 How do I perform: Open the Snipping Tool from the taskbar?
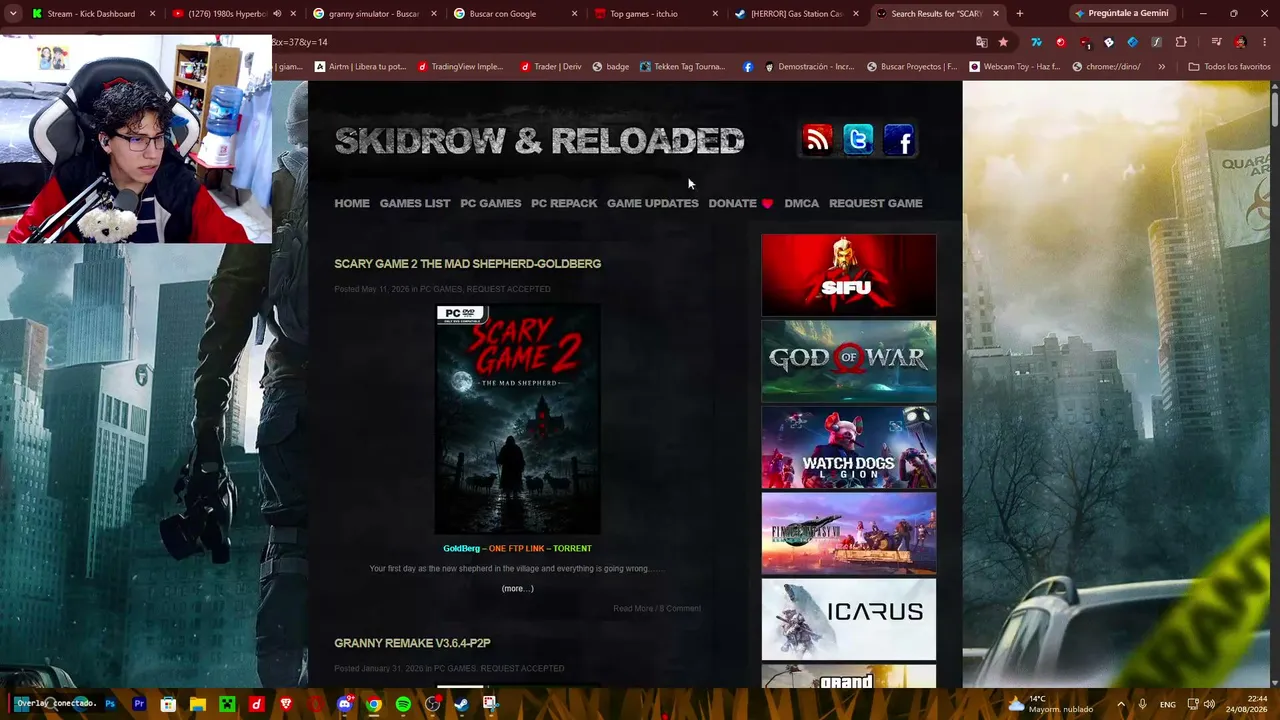[x=490, y=704]
